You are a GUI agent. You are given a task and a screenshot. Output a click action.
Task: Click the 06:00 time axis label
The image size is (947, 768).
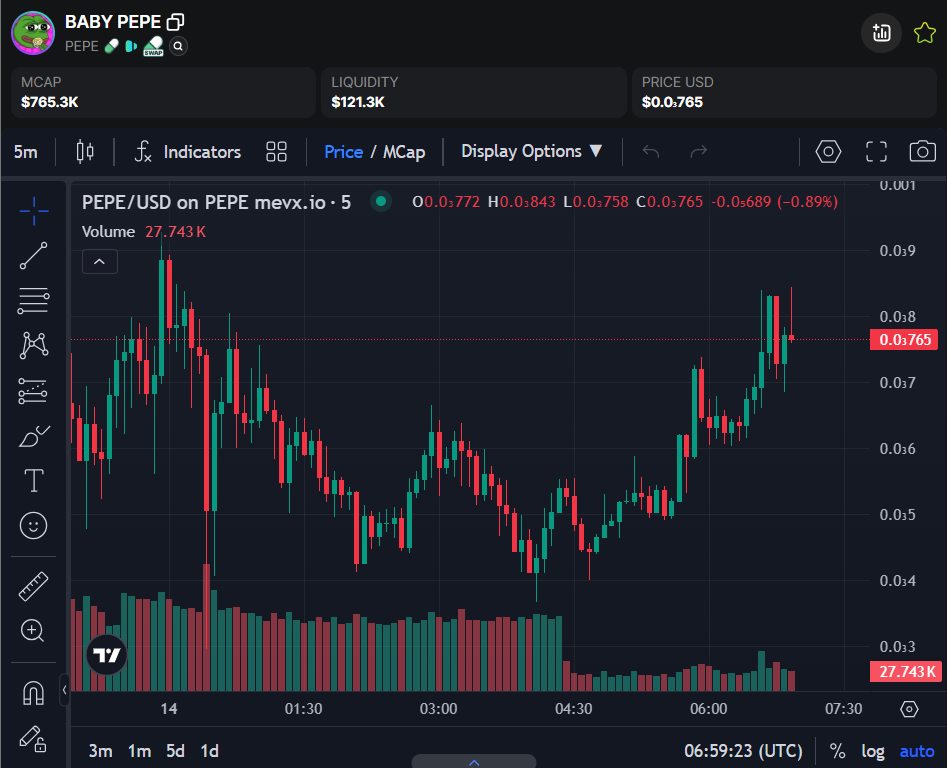(x=708, y=709)
